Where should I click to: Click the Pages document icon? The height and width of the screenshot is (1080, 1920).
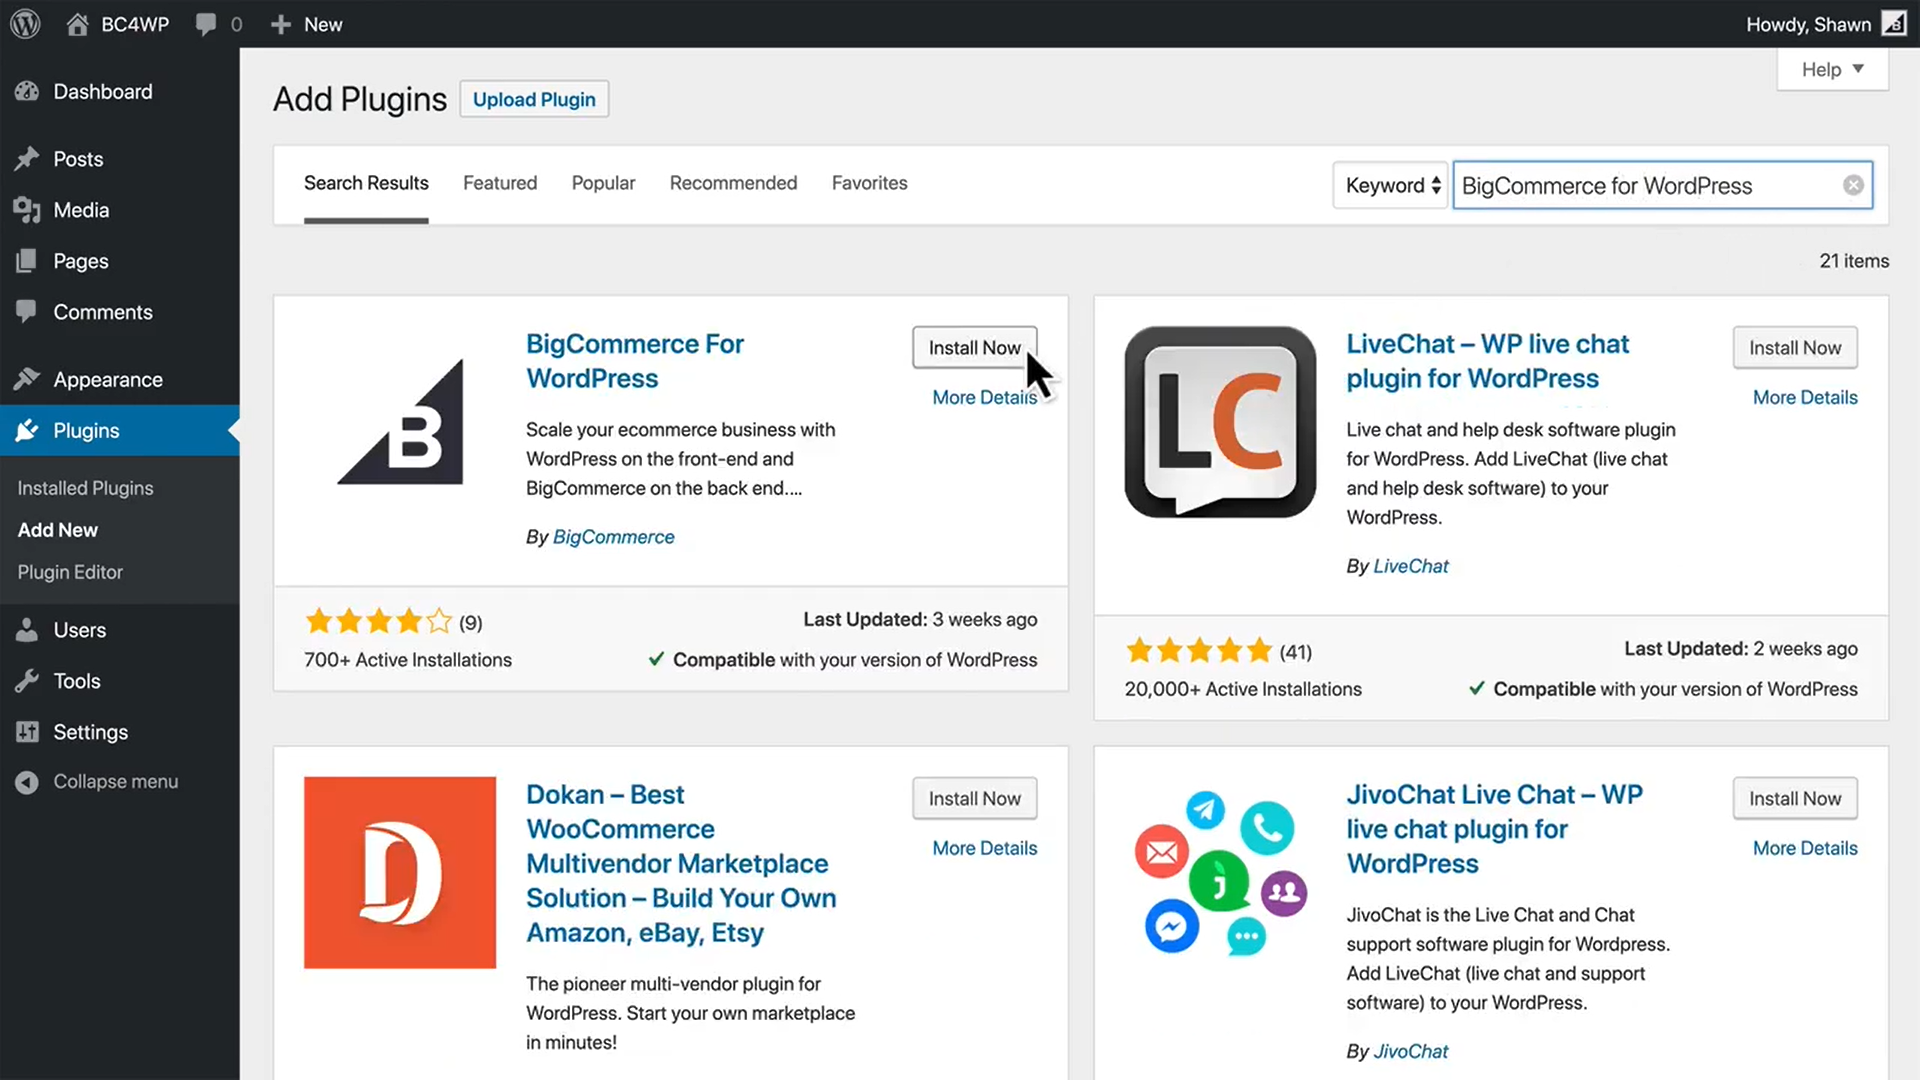(27, 261)
